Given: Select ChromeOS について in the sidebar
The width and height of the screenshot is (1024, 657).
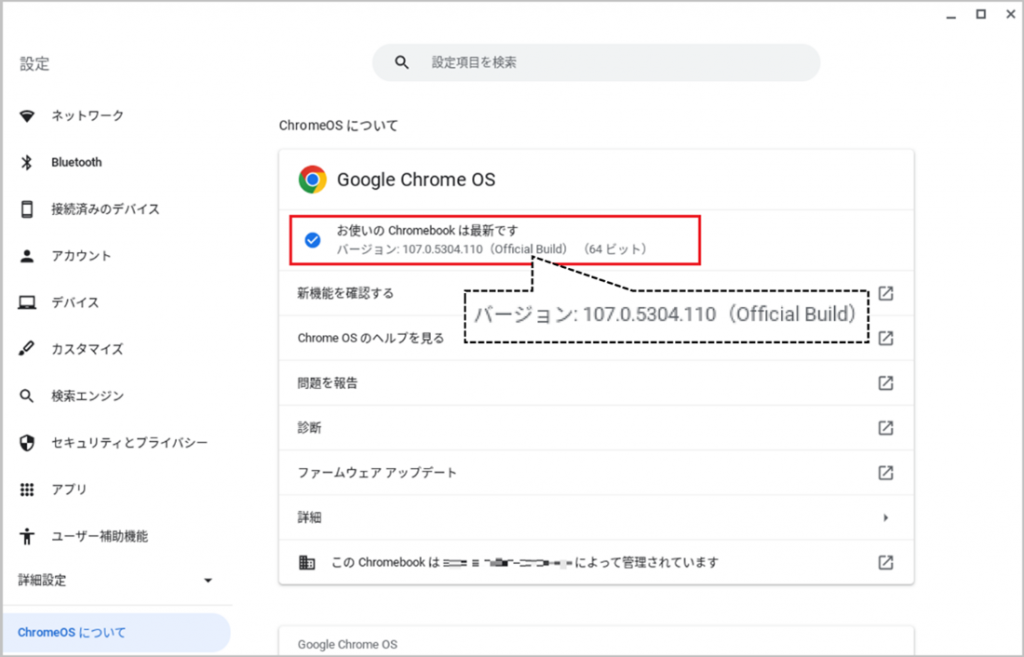Looking at the screenshot, I should [72, 633].
